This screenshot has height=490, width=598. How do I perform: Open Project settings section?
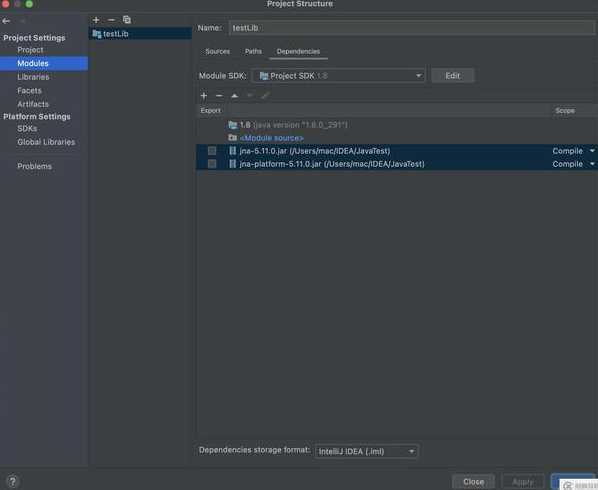[x=30, y=50]
